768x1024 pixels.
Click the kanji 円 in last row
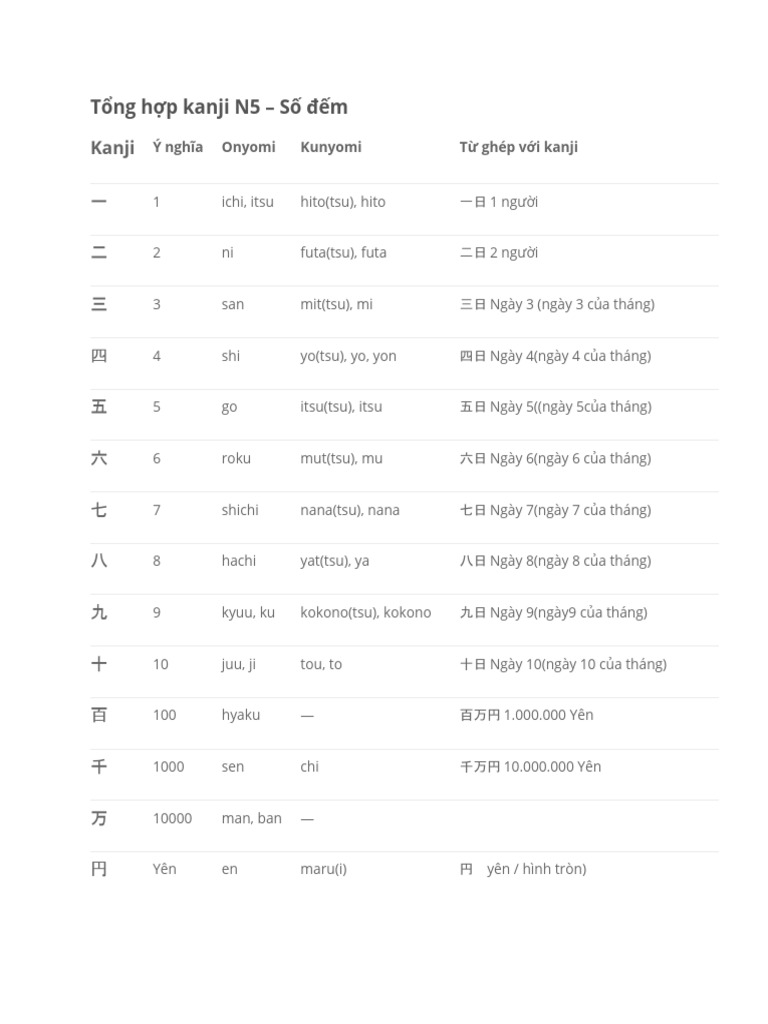[x=99, y=869]
